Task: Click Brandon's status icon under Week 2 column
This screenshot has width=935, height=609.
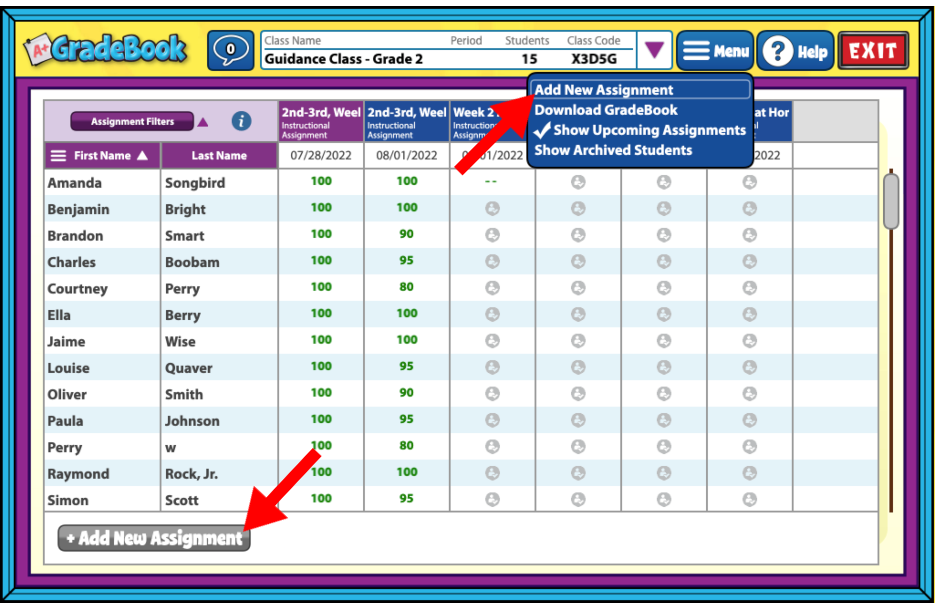Action: (492, 234)
